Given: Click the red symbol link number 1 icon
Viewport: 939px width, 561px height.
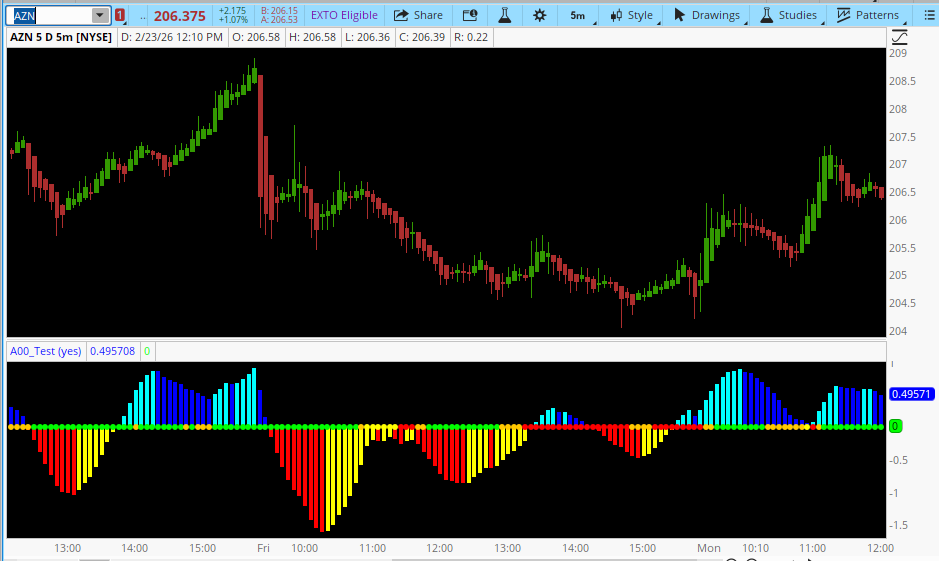Looking at the screenshot, I should click(x=120, y=15).
